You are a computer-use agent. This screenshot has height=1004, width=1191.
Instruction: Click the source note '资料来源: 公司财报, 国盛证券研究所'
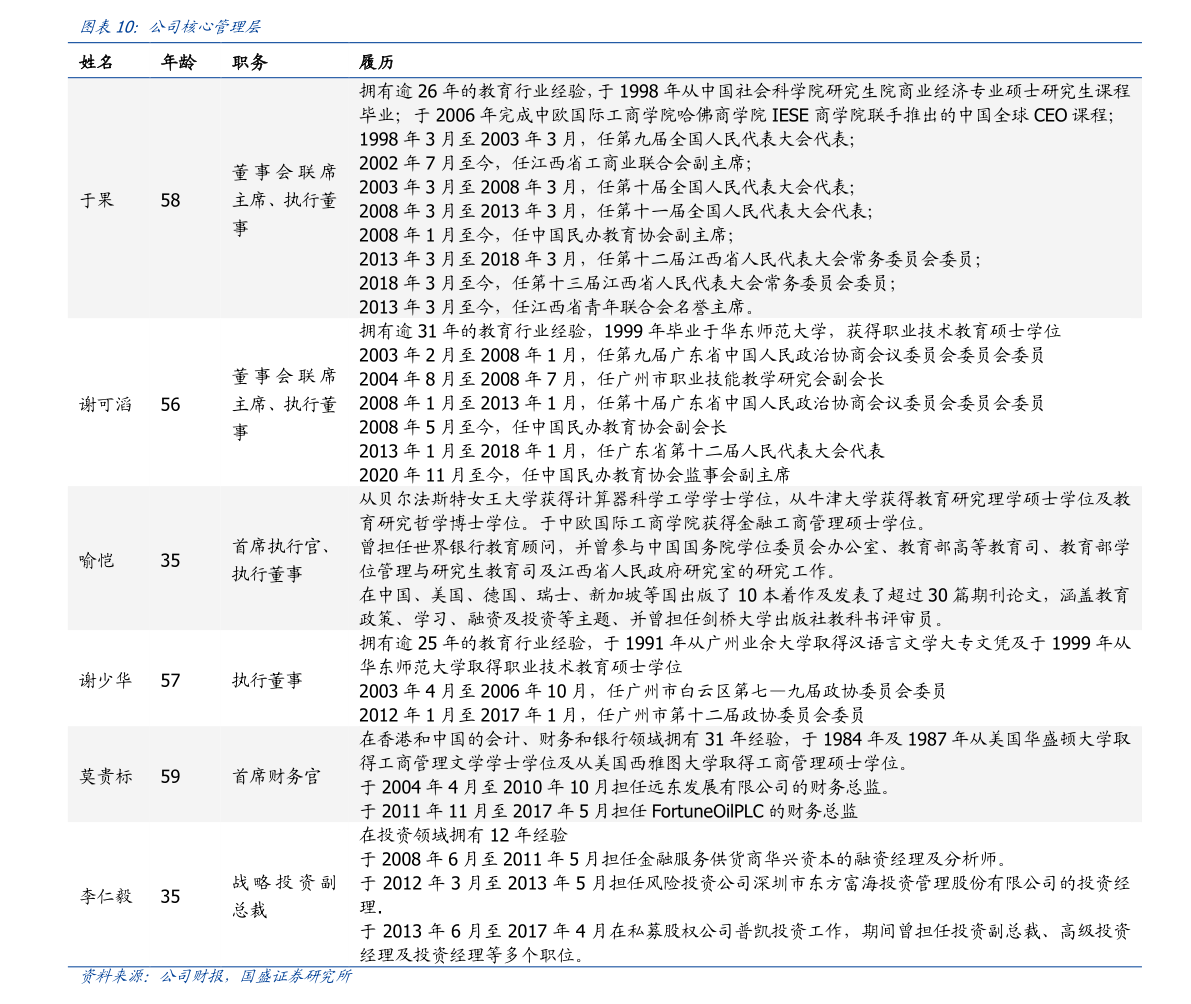click(x=216, y=976)
